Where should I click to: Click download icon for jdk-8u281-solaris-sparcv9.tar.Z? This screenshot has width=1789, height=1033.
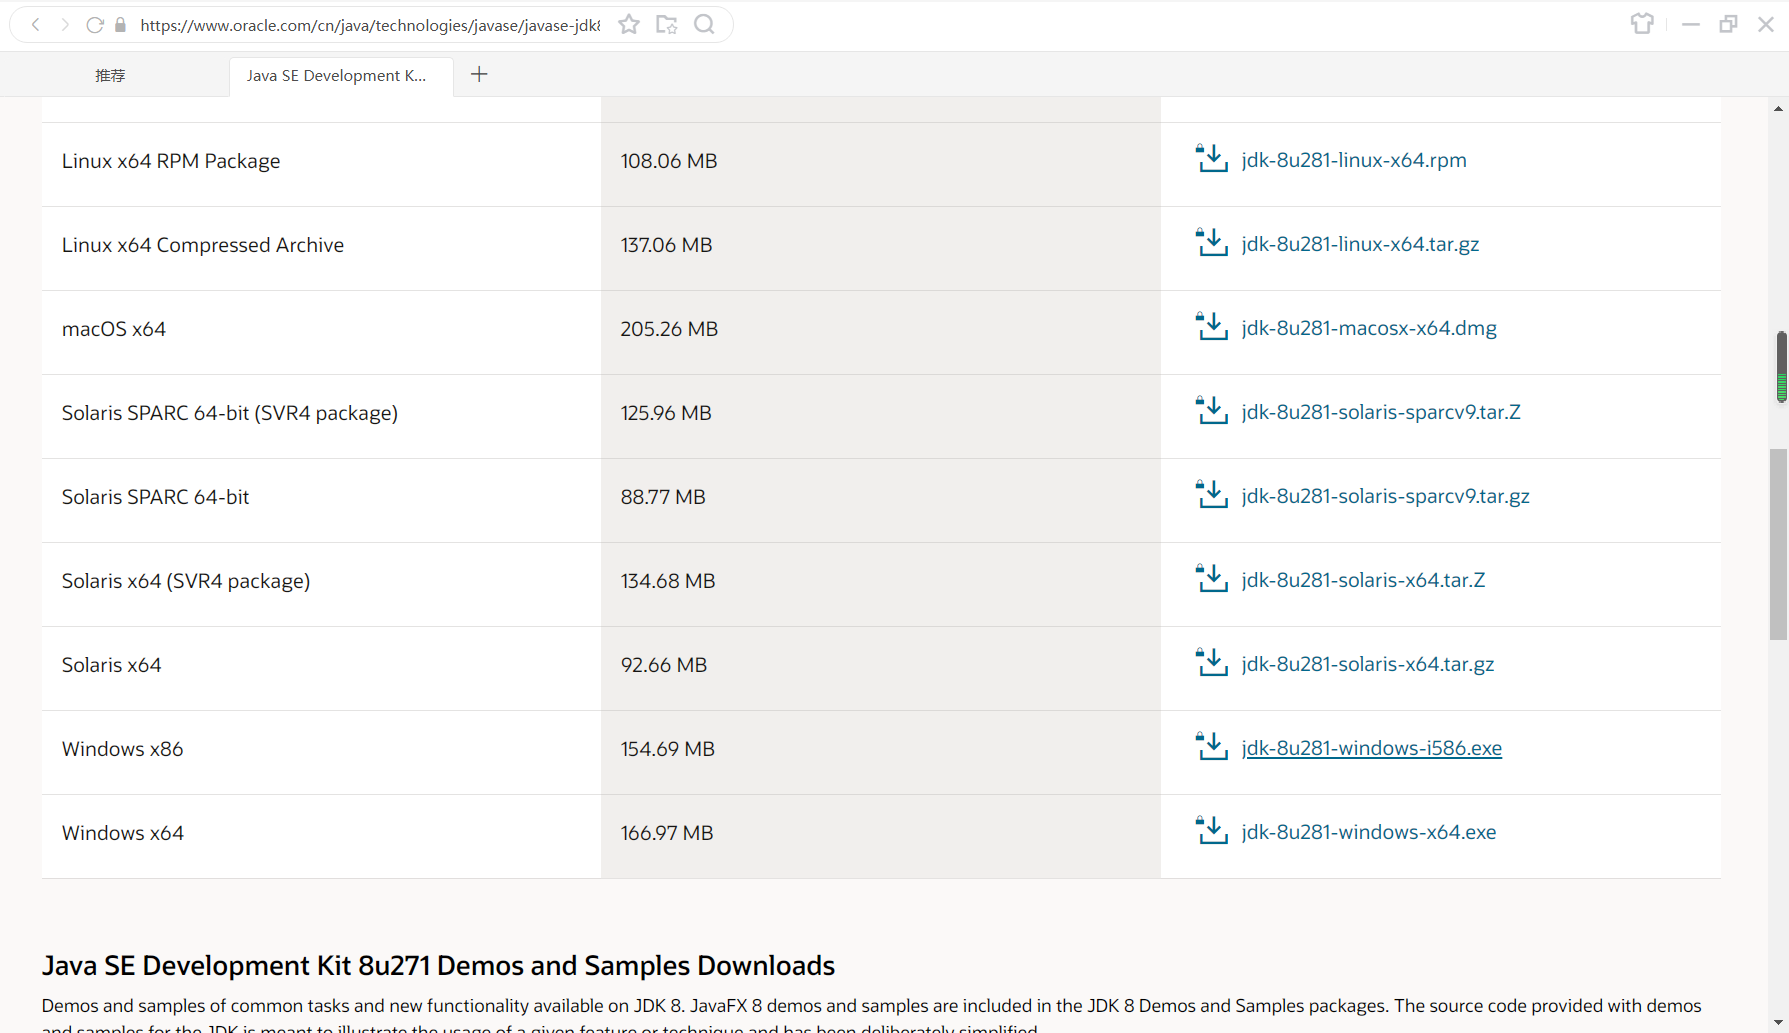click(x=1212, y=410)
